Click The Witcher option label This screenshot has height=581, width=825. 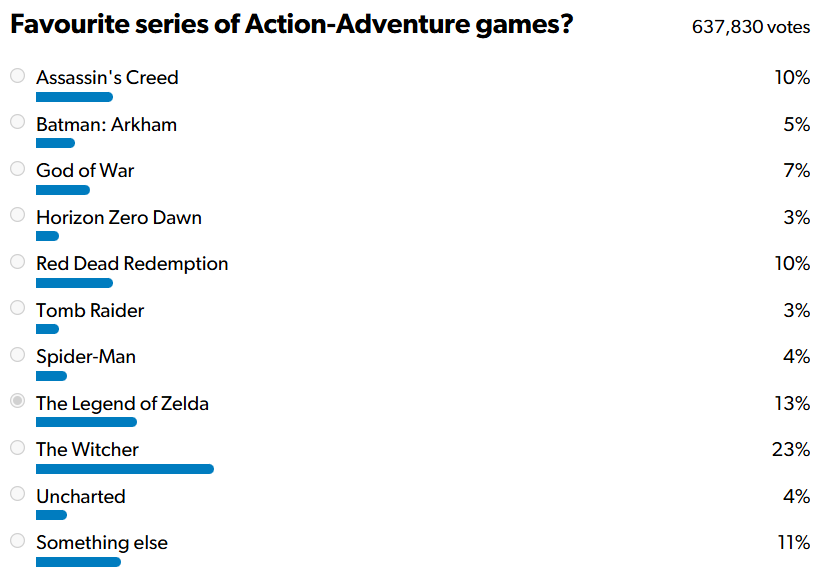tap(87, 450)
